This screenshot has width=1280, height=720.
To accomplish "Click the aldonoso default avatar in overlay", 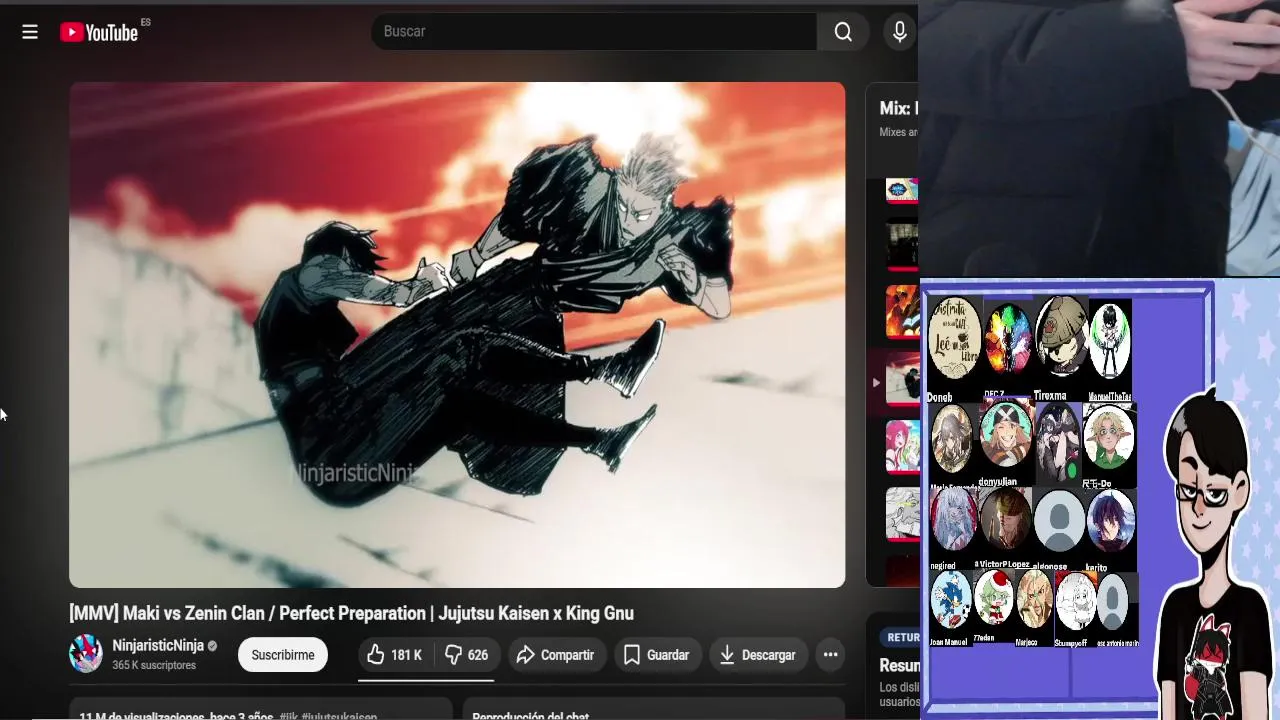I will [x=1059, y=521].
